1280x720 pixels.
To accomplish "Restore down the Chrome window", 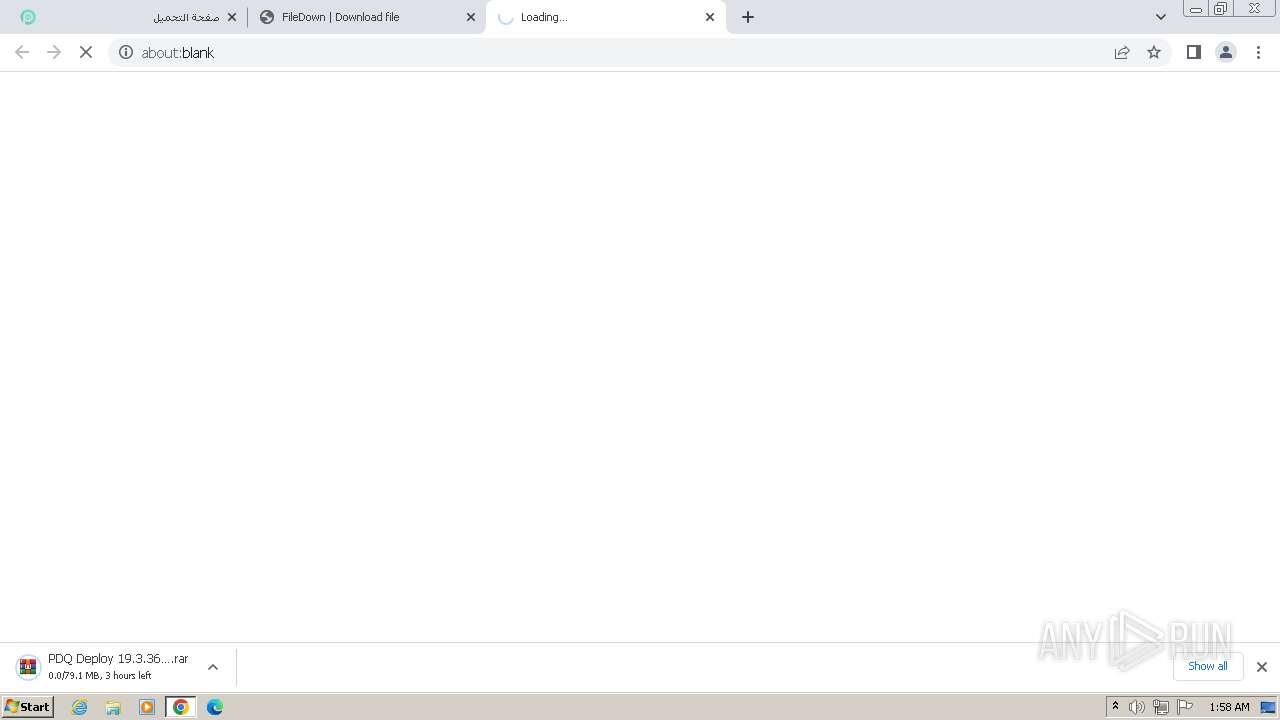I will pyautogui.click(x=1221, y=9).
